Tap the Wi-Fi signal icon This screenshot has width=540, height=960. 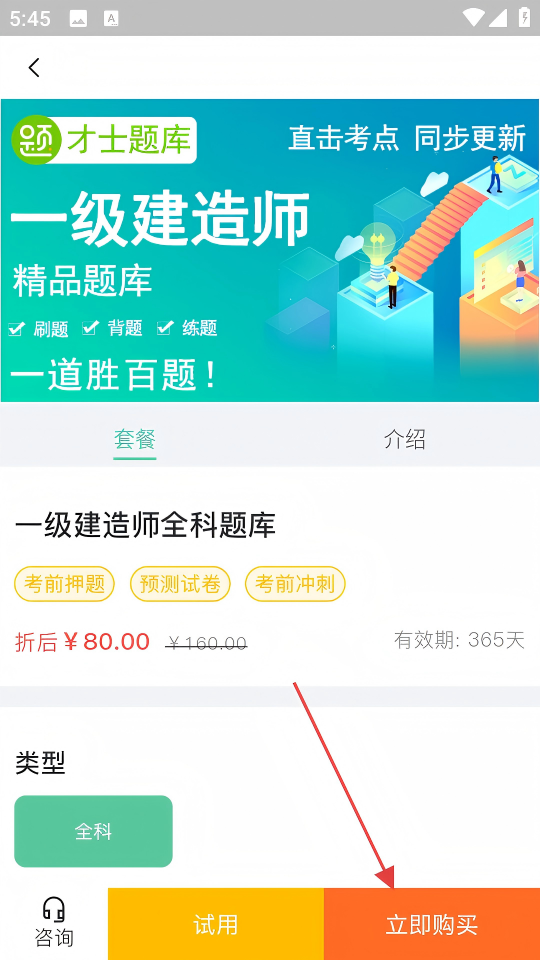point(473,18)
